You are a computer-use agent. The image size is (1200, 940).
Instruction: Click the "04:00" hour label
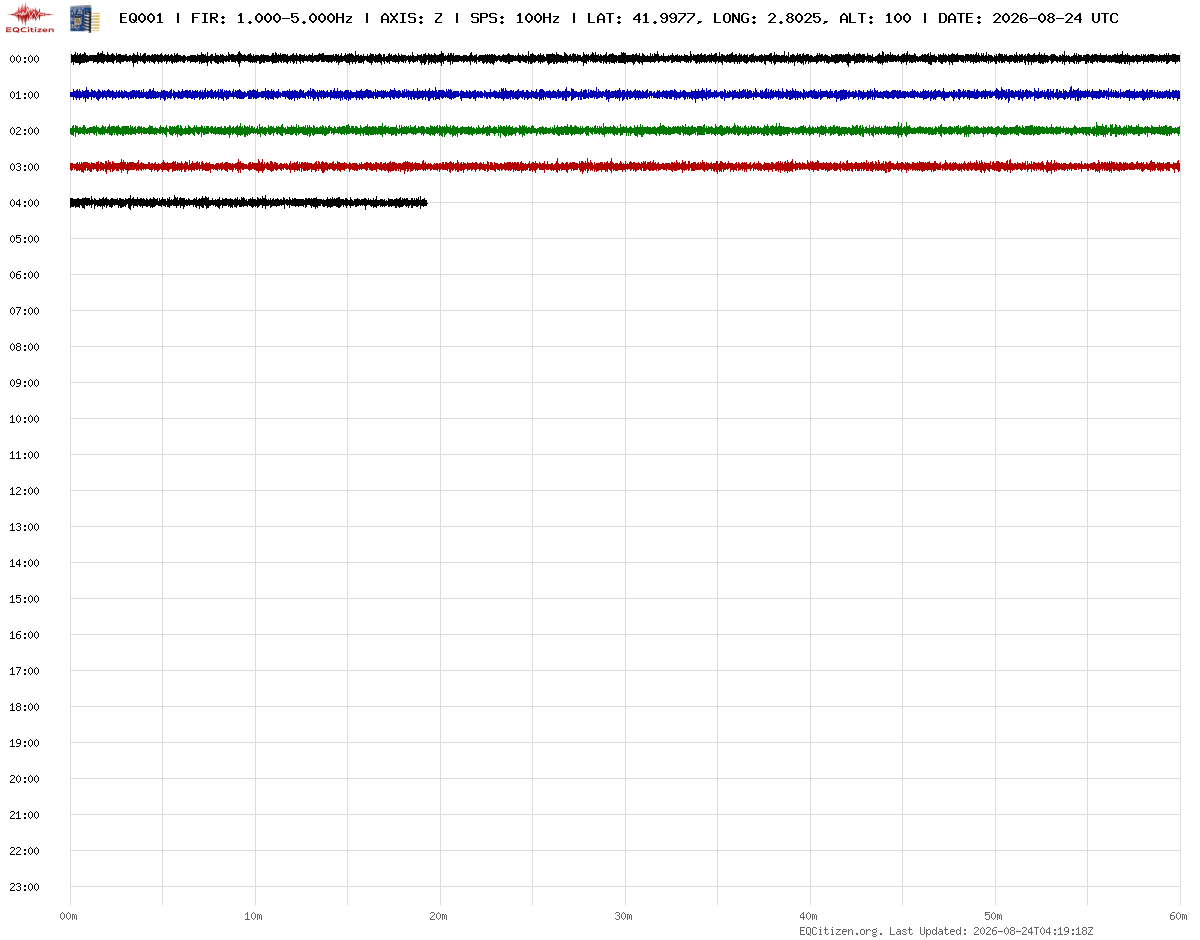pyautogui.click(x=24, y=203)
